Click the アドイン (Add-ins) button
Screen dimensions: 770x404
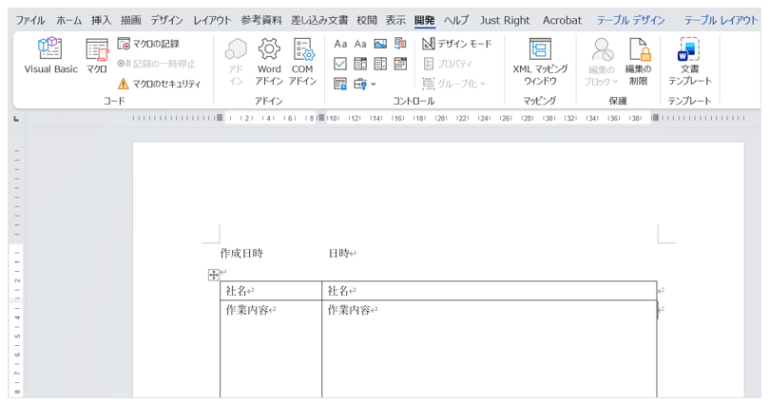click(236, 62)
